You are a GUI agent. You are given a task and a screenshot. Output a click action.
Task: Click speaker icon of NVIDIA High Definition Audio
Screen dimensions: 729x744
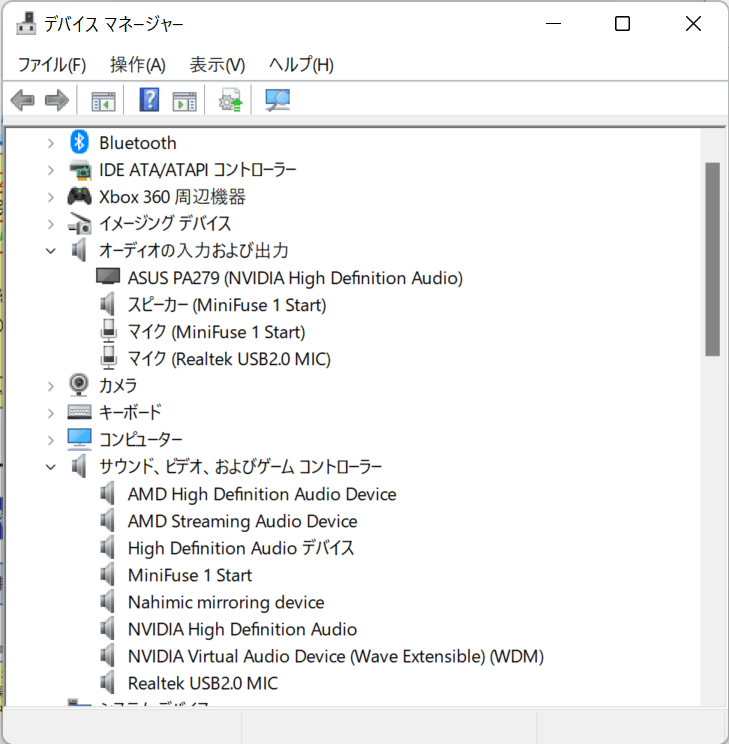tap(108, 629)
